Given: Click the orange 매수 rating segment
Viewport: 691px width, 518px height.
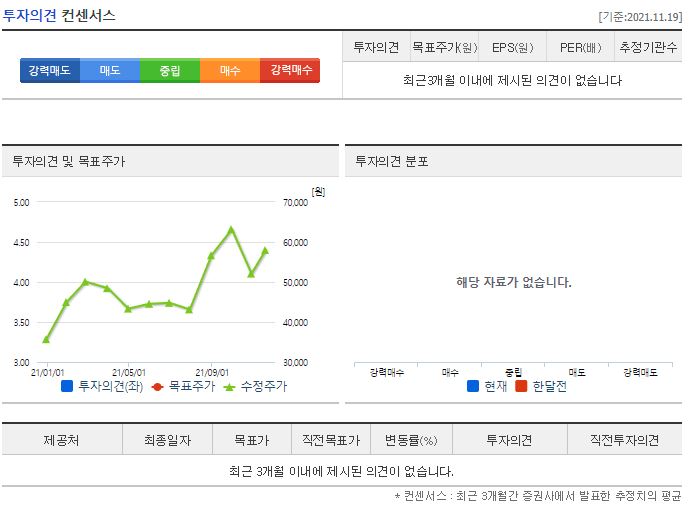Looking at the screenshot, I should (x=230, y=71).
